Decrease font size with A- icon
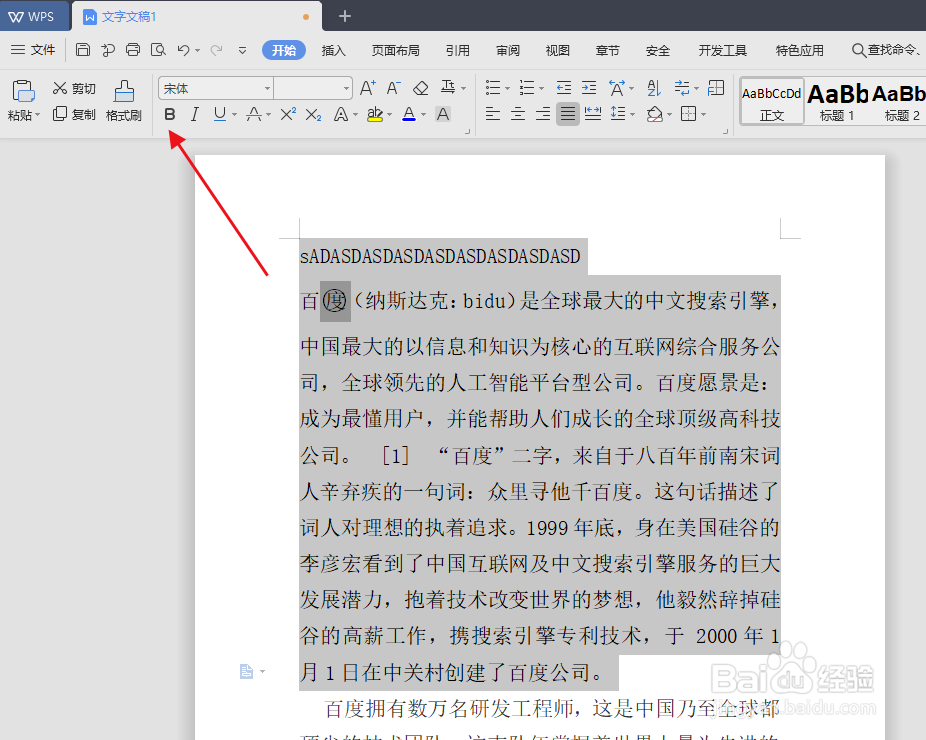This screenshot has width=926, height=740. pyautogui.click(x=393, y=88)
